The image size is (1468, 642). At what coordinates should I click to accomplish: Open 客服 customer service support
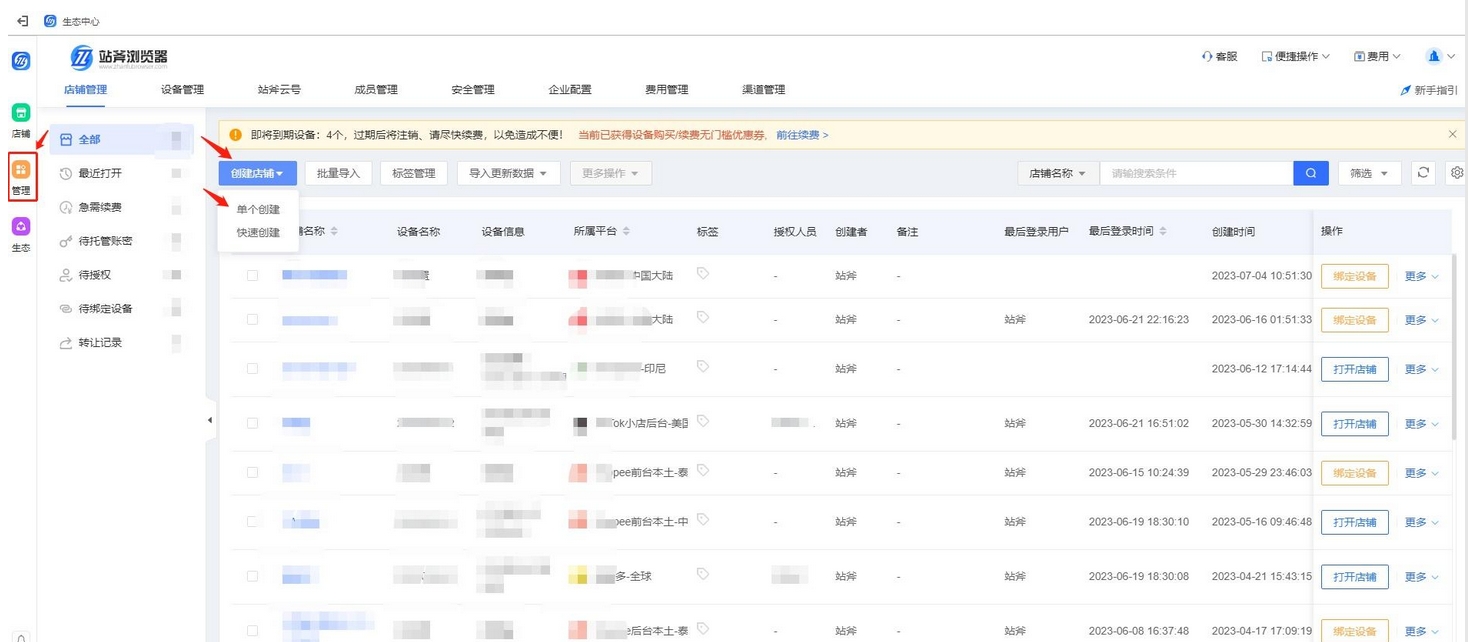coord(1218,56)
